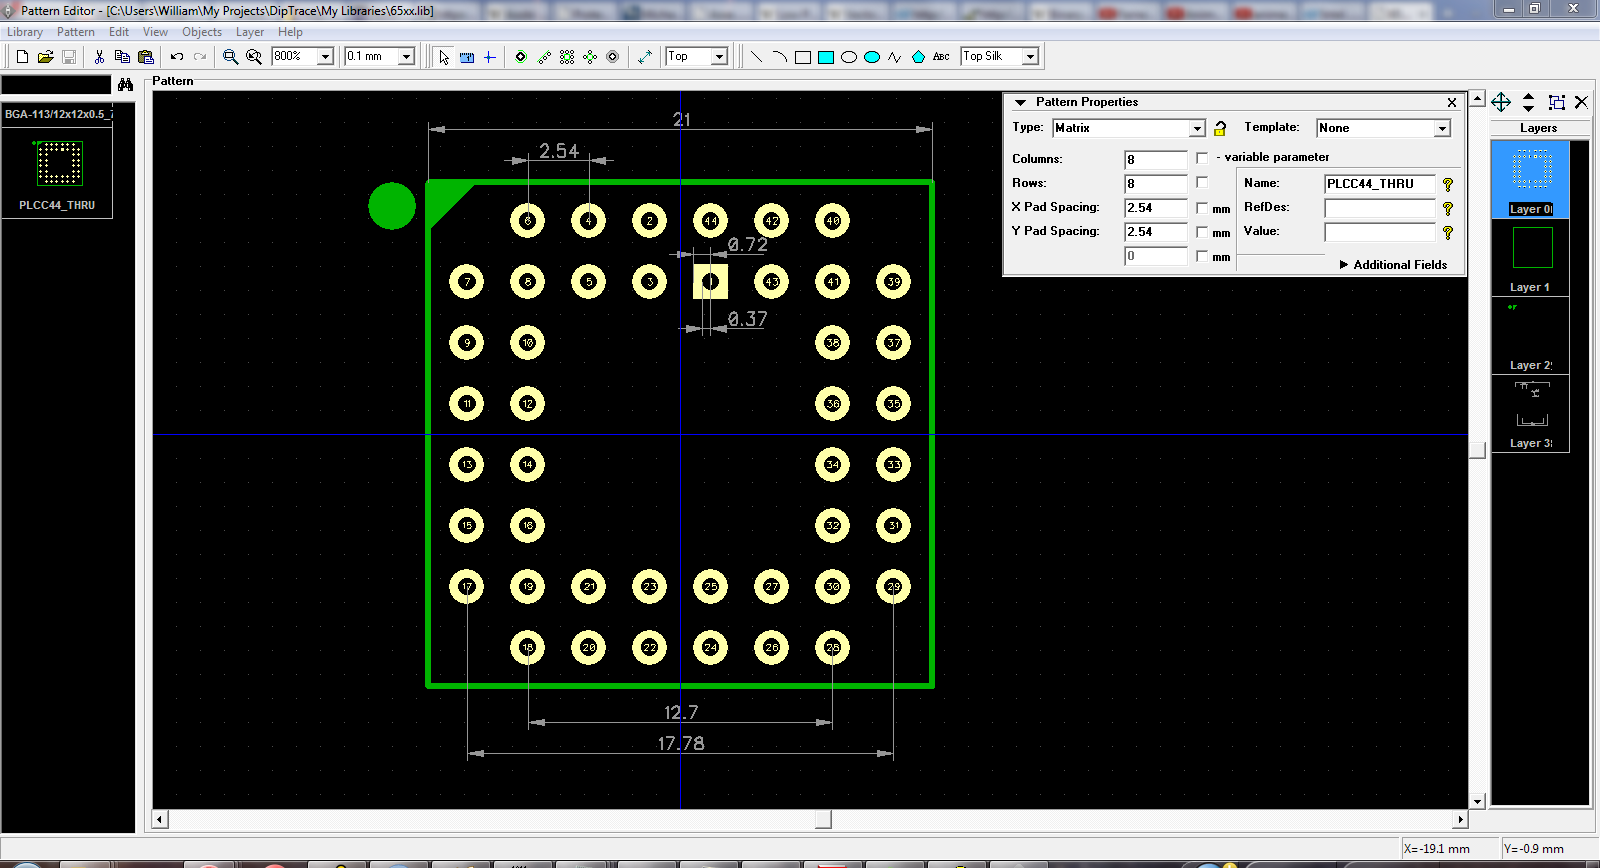Open the Template dropdown showing None
The height and width of the screenshot is (868, 1600).
[x=1442, y=128]
